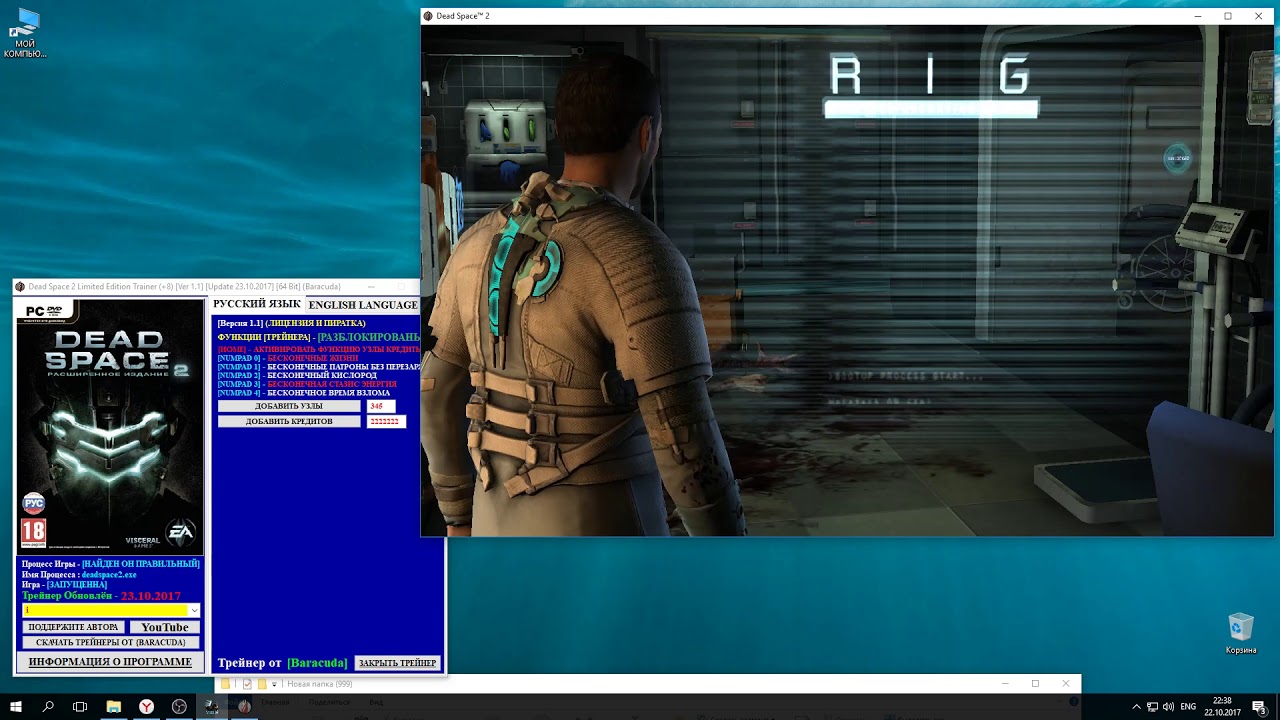Screen dimensions: 1280x720
Task: Open Task View from the taskbar
Action: pos(80,706)
